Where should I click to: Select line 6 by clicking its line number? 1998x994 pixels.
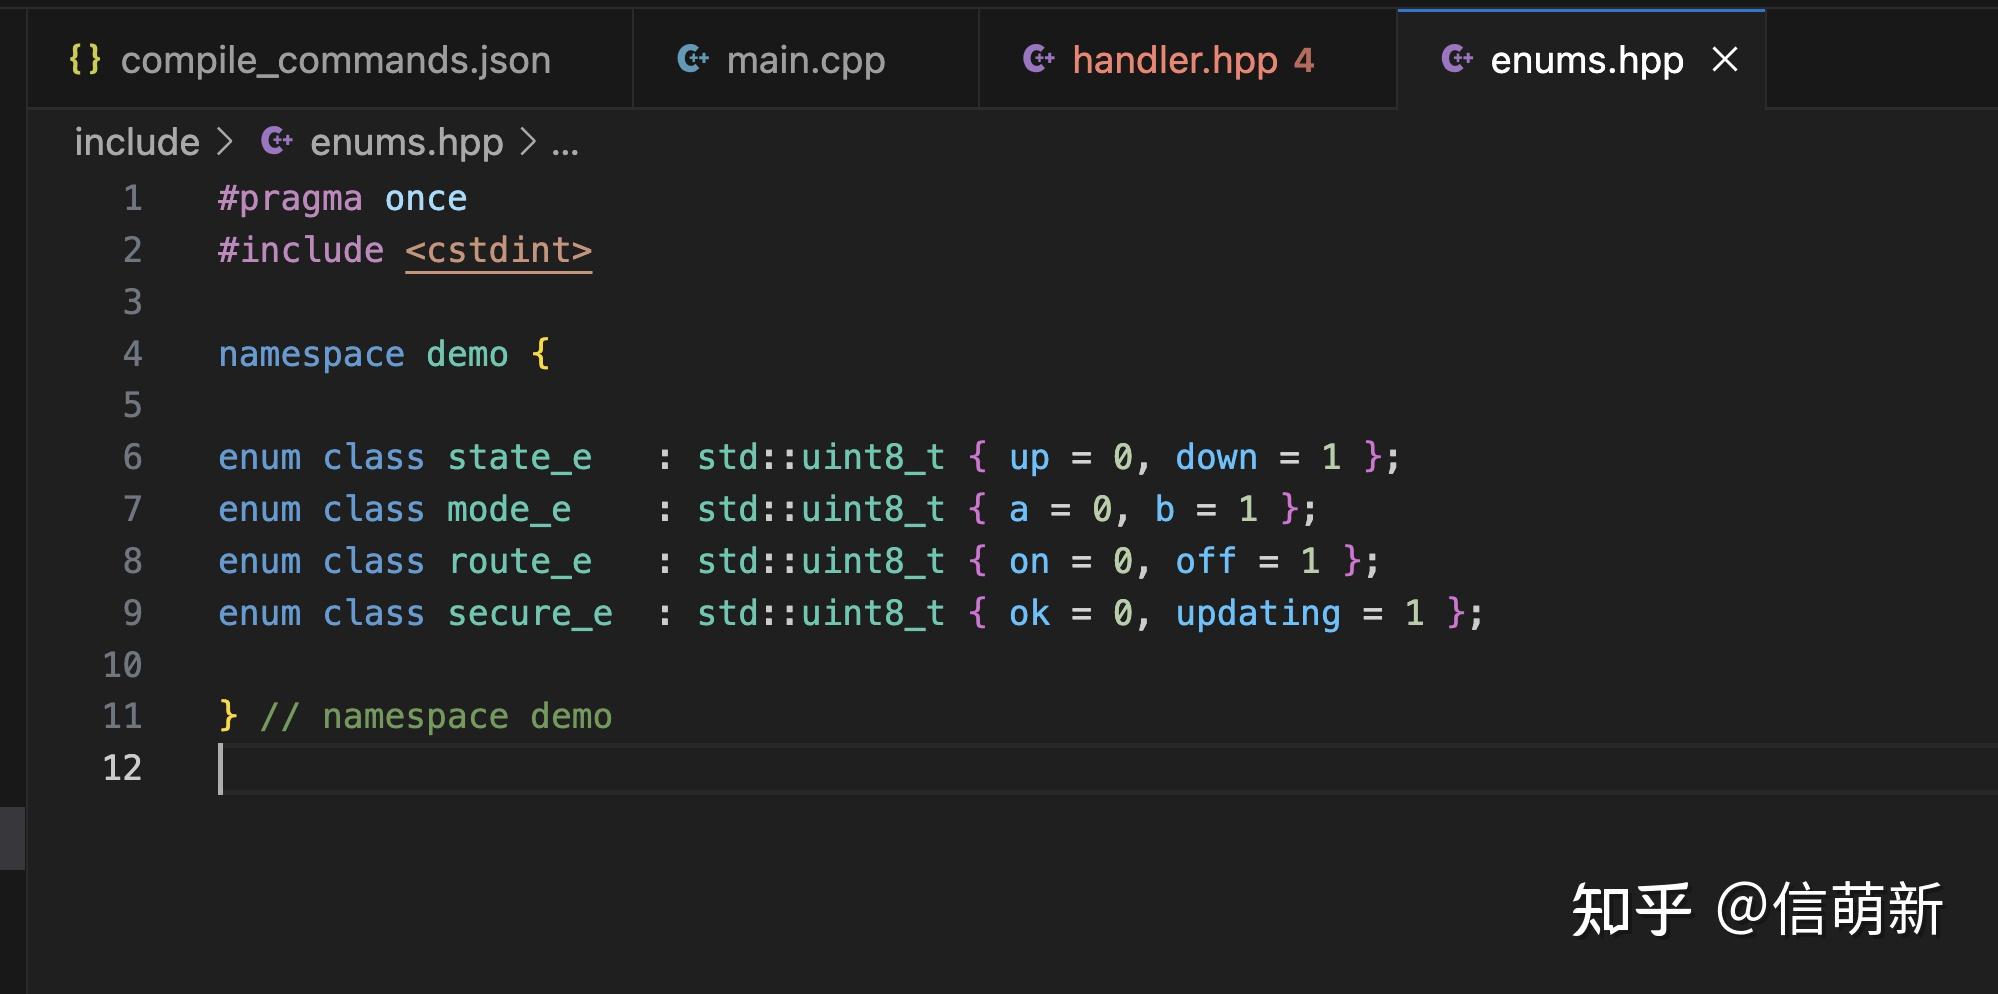[132, 456]
